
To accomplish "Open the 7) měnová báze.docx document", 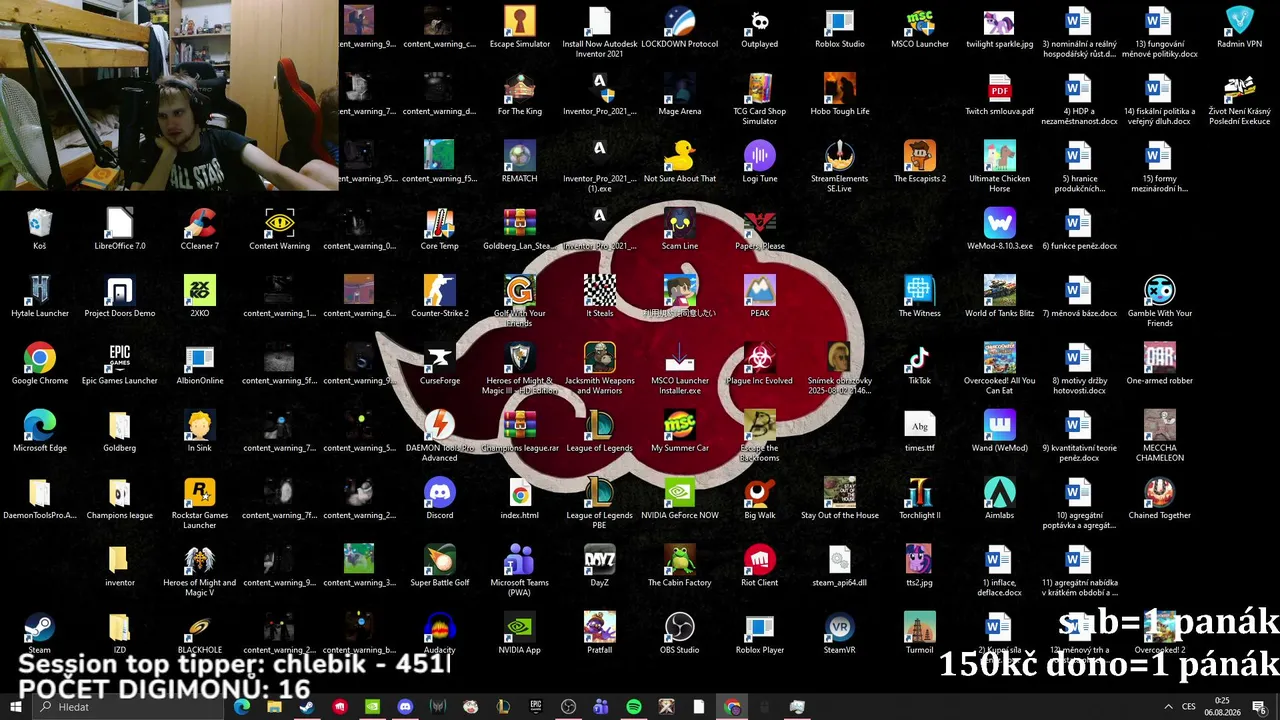I will click(1079, 297).
